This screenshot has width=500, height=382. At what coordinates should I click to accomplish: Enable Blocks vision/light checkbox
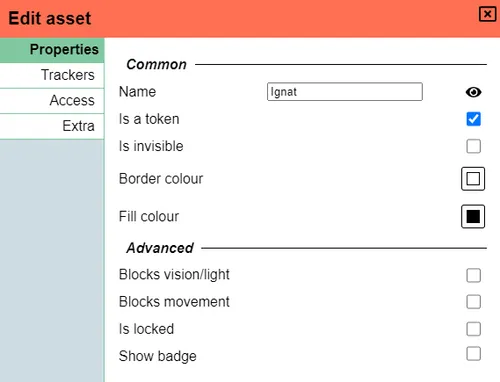tap(473, 275)
